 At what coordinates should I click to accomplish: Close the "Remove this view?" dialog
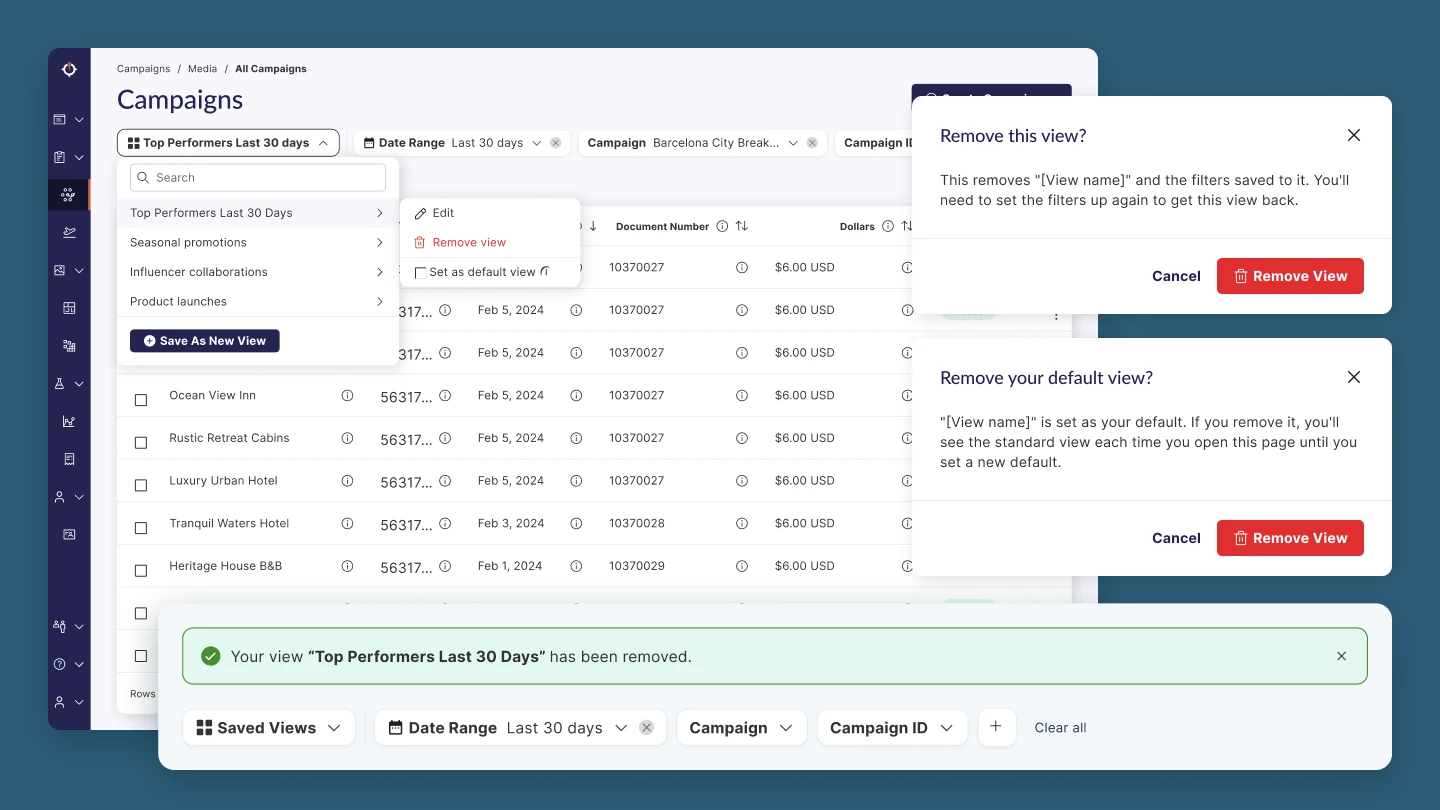pyautogui.click(x=1354, y=135)
